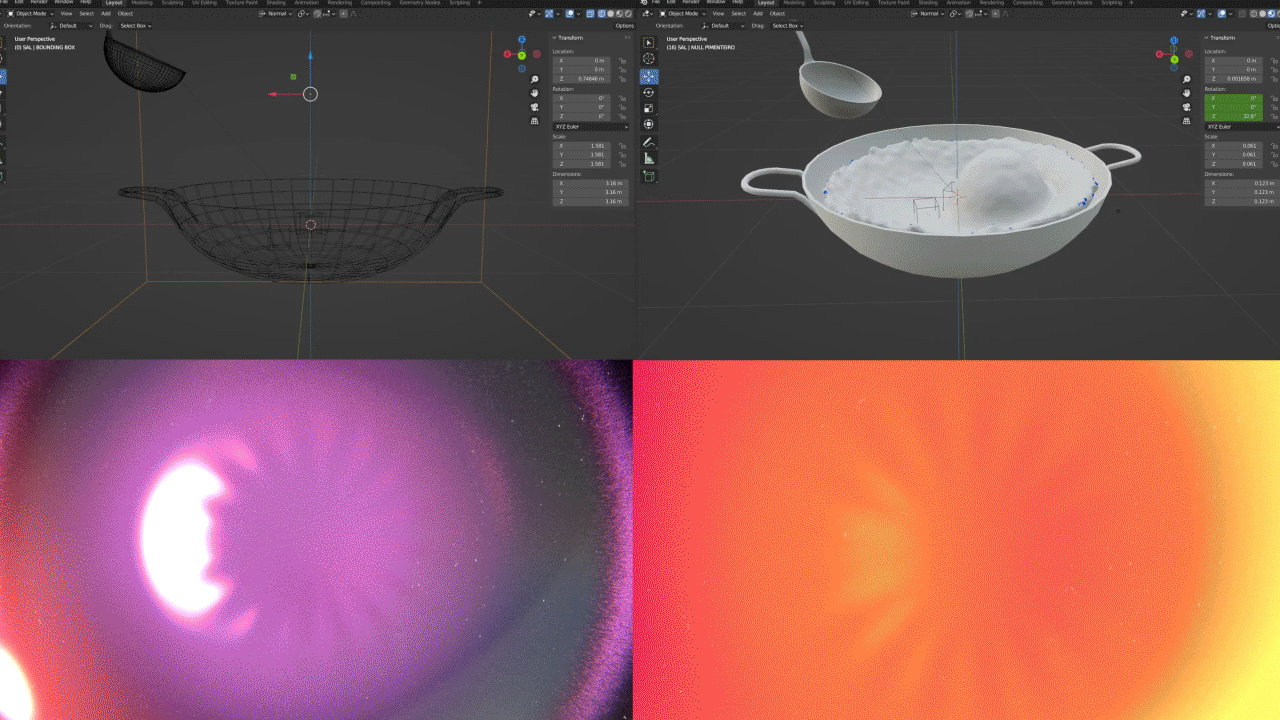Switch perspective/orthographic grid icon in left viewport
Screen dimensions: 1280x720
[x=535, y=121]
